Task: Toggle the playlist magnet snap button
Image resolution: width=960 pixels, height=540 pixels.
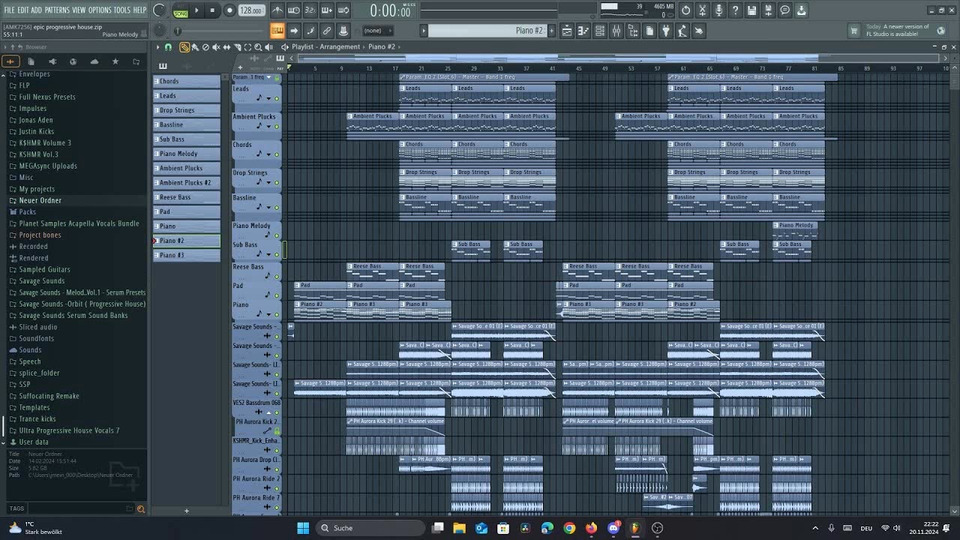Action: coord(168,47)
